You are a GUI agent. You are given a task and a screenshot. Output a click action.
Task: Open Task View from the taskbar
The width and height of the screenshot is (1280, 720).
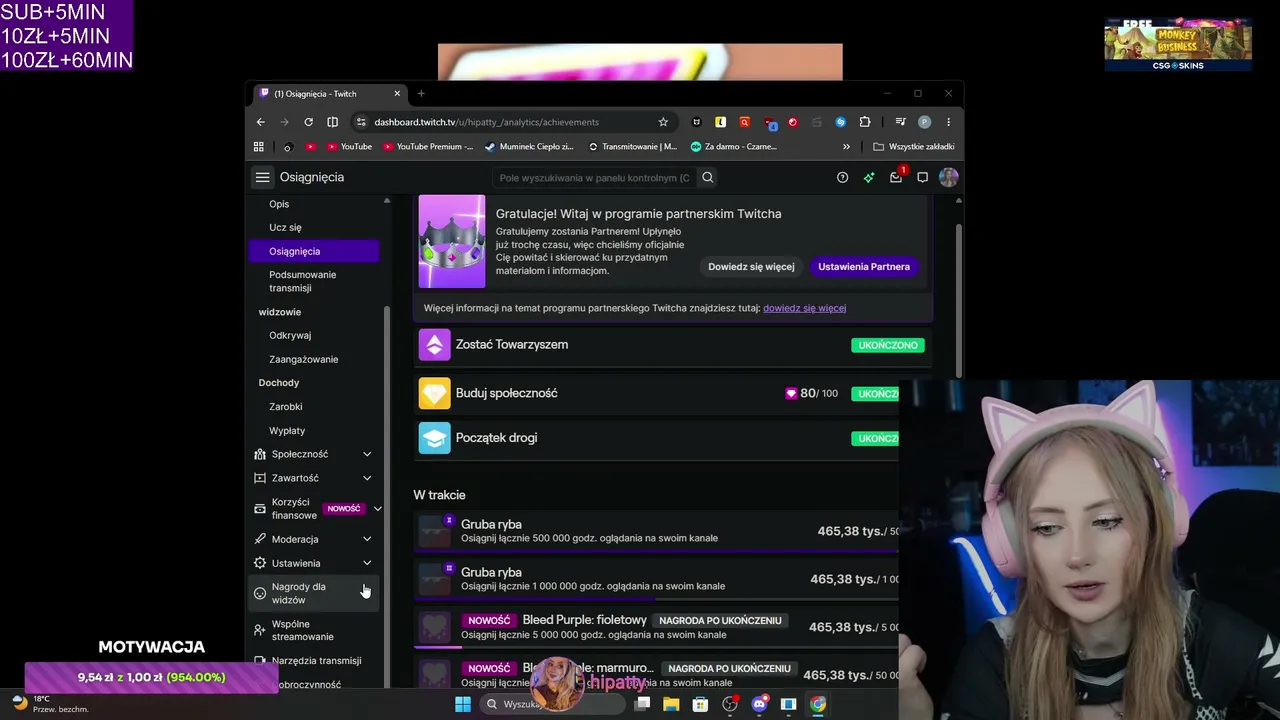click(x=642, y=704)
